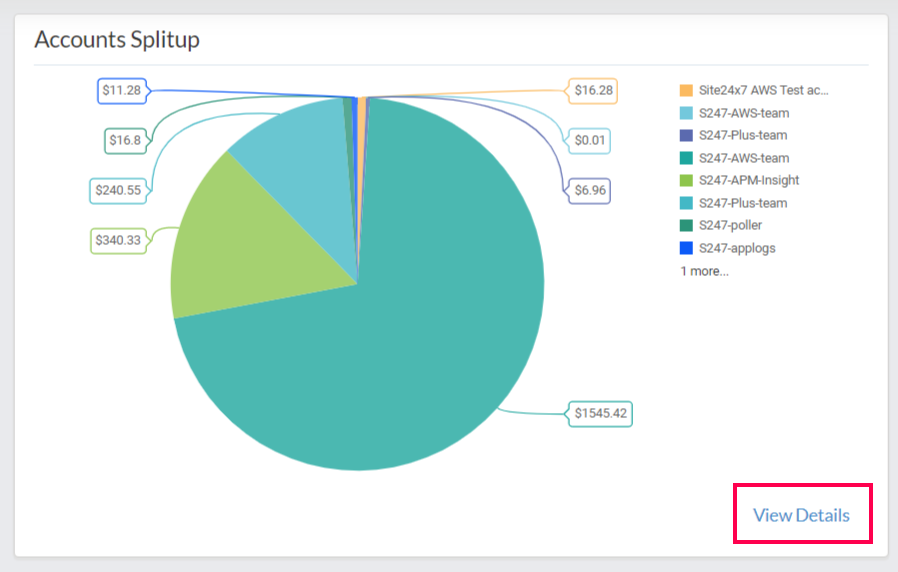The height and width of the screenshot is (572, 898).
Task: Click the $6.96 data label
Action: pyautogui.click(x=590, y=189)
